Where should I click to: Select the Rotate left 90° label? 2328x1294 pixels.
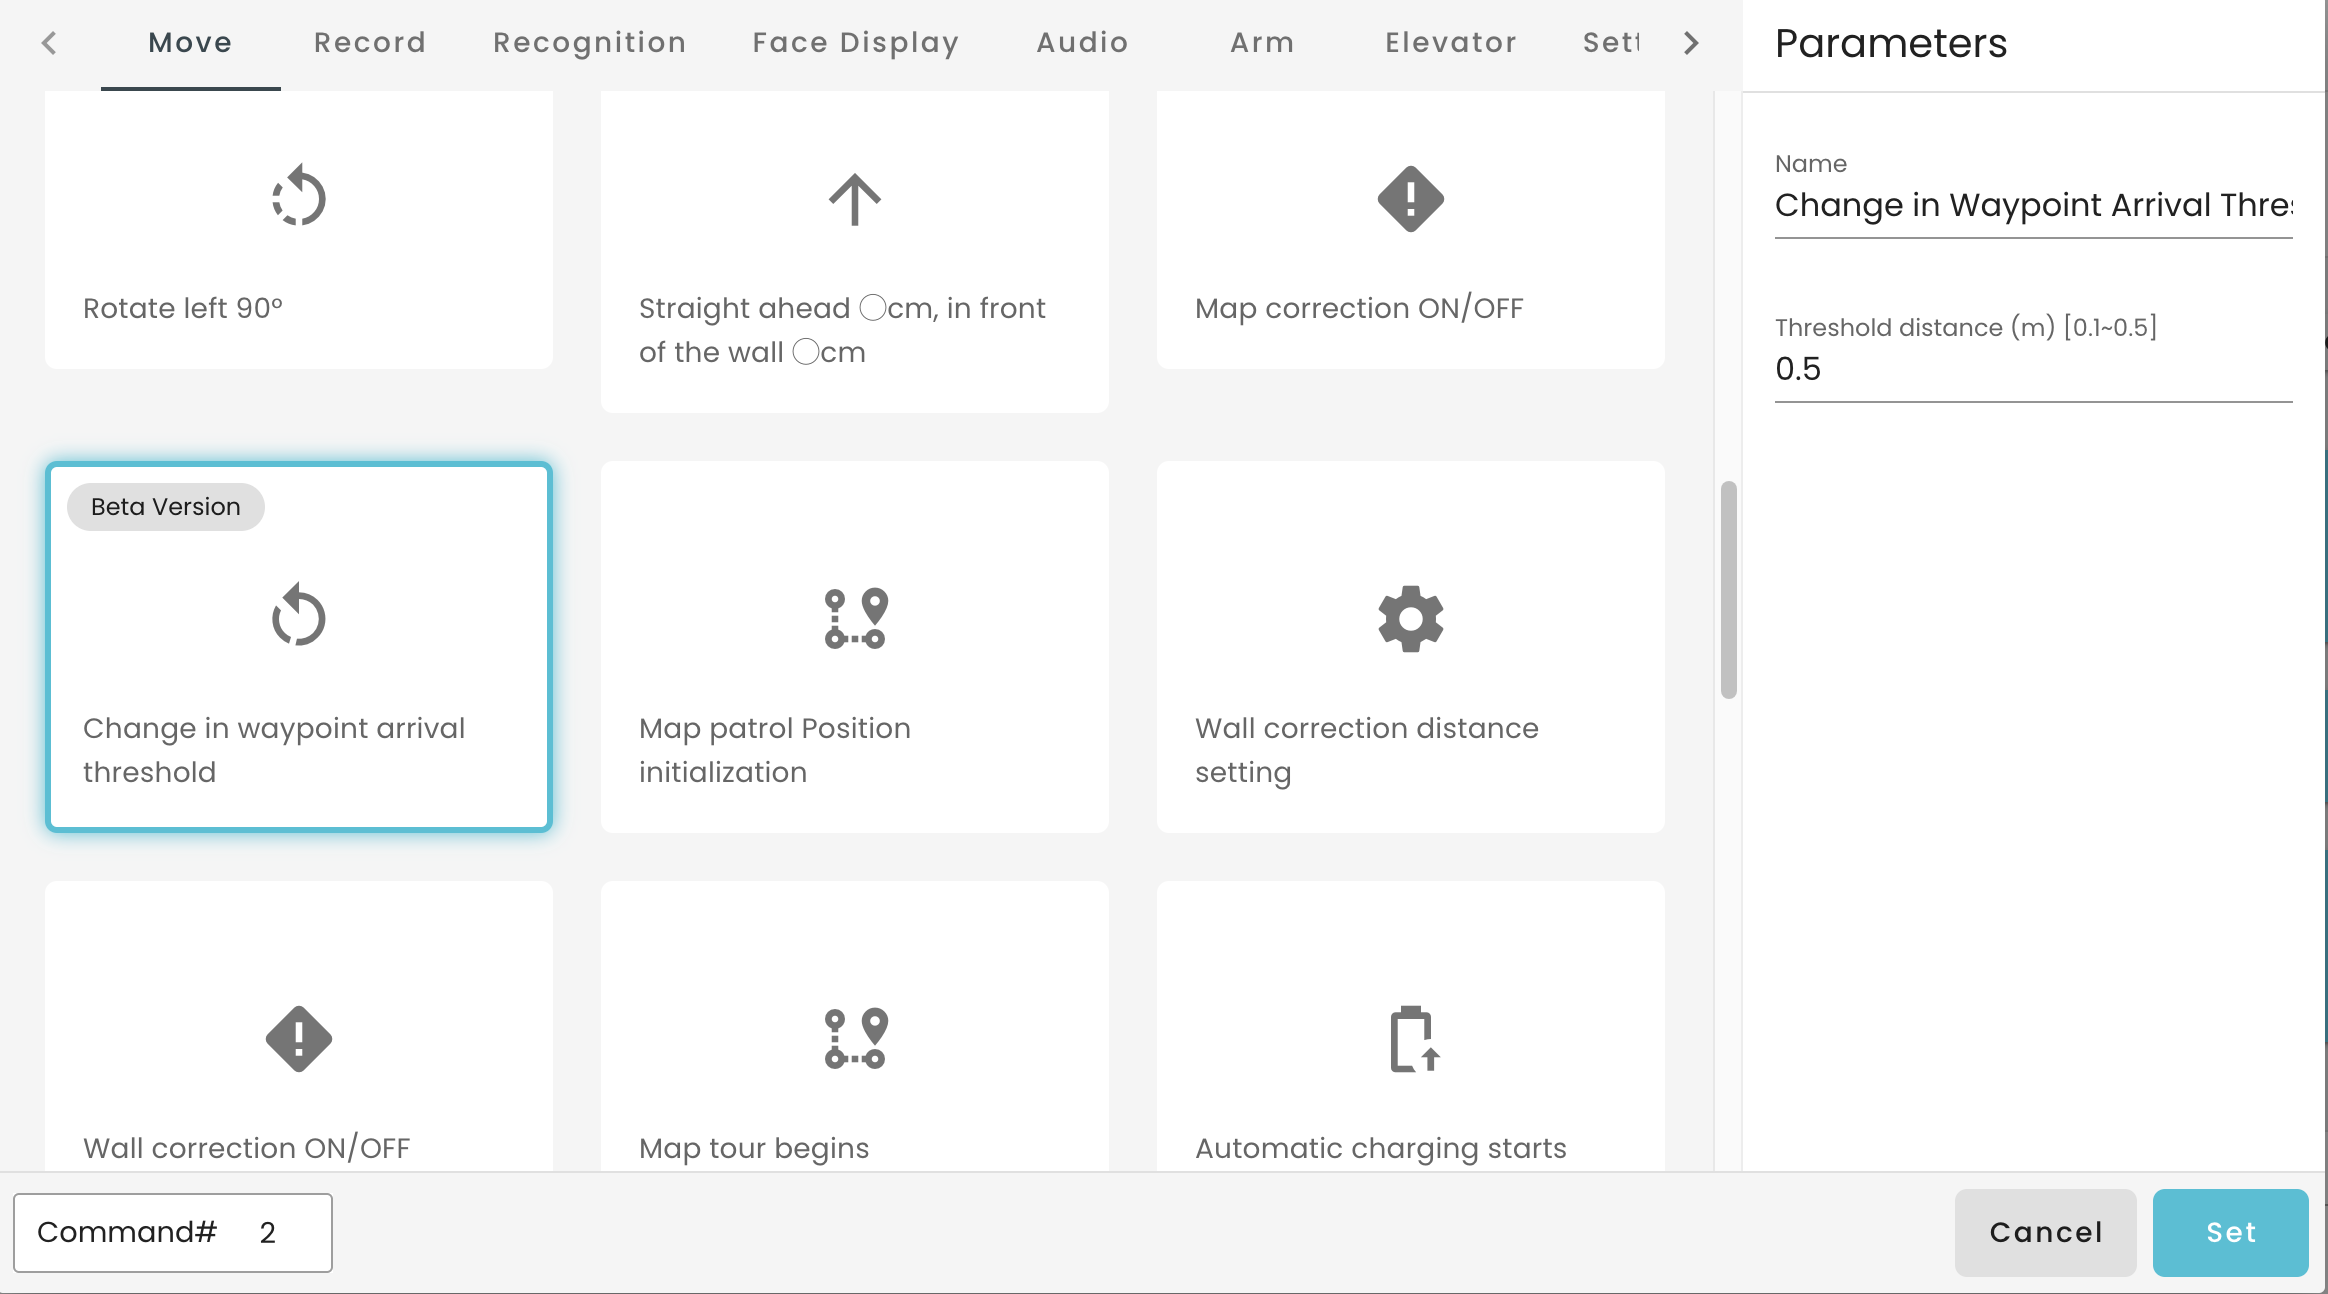tap(183, 308)
